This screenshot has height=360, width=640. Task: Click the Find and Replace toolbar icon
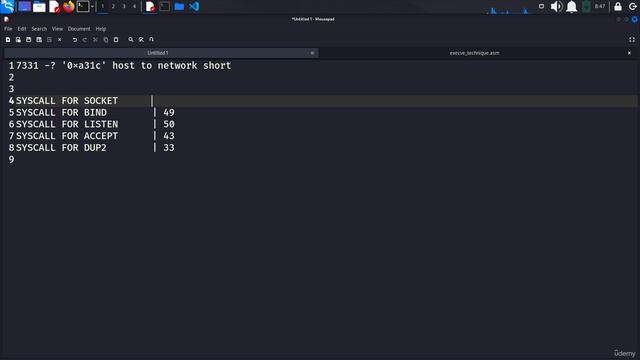coord(141,40)
